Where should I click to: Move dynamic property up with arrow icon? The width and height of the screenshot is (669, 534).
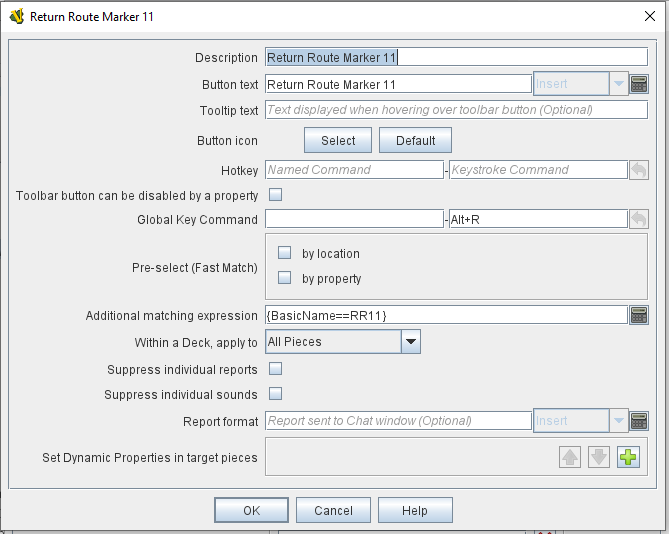click(570, 457)
